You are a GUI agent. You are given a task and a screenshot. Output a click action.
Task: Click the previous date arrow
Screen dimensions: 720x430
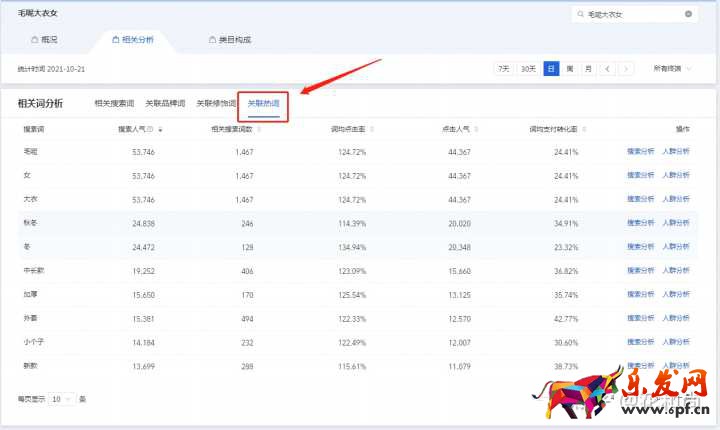pos(608,69)
